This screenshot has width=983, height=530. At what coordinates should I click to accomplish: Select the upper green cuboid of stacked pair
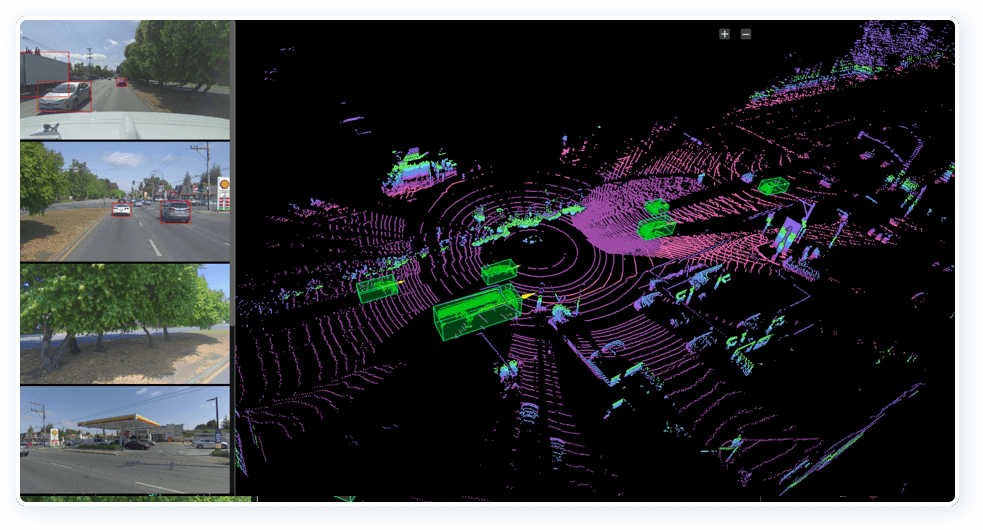pyautogui.click(x=656, y=207)
